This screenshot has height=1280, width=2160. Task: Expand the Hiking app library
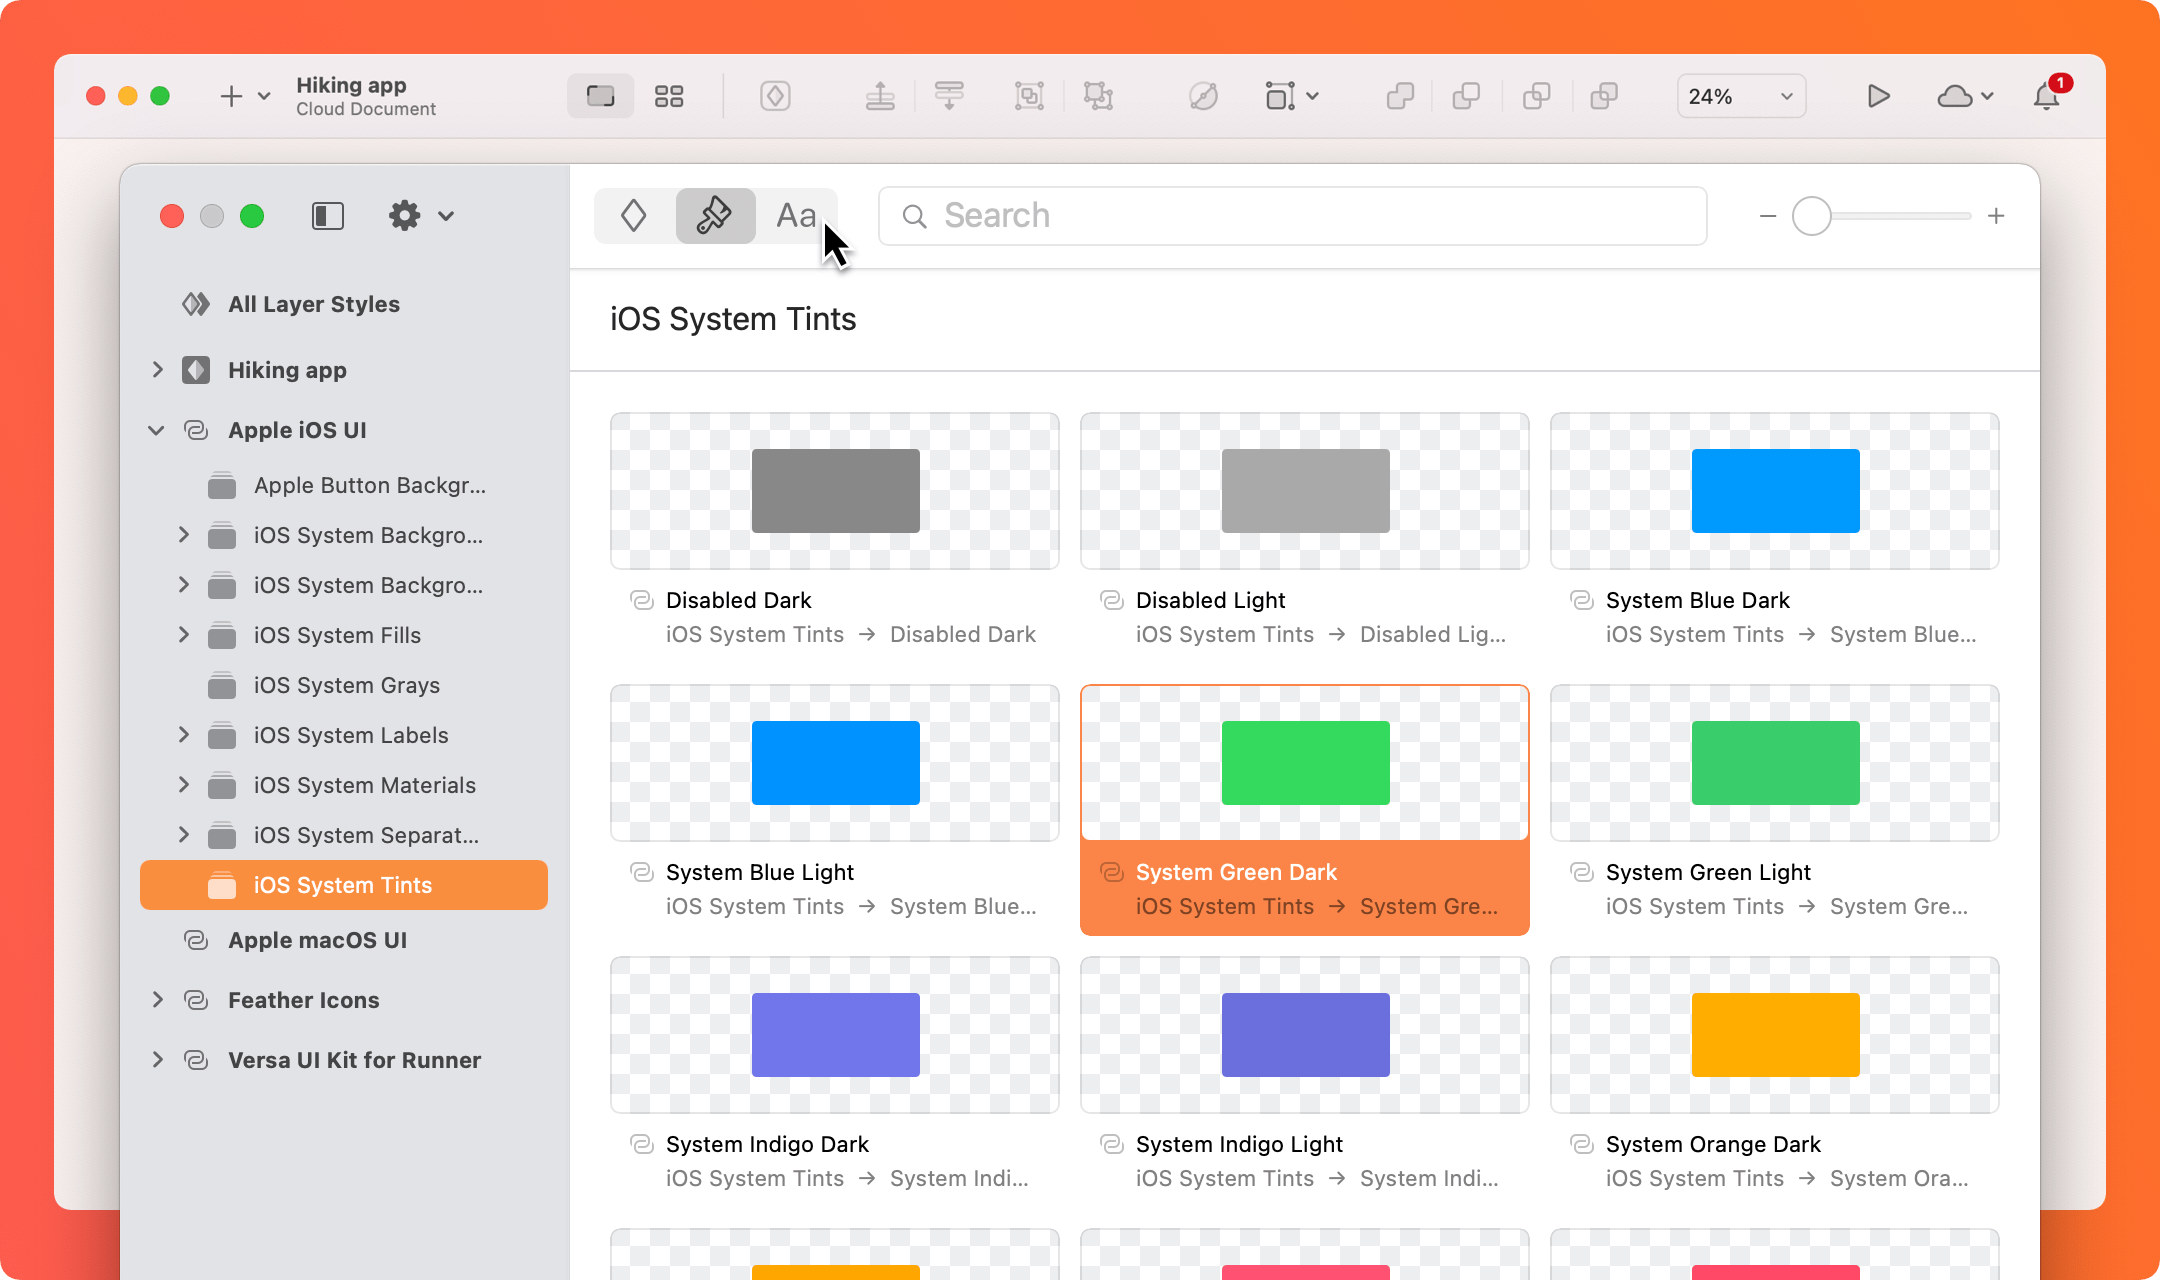point(157,370)
